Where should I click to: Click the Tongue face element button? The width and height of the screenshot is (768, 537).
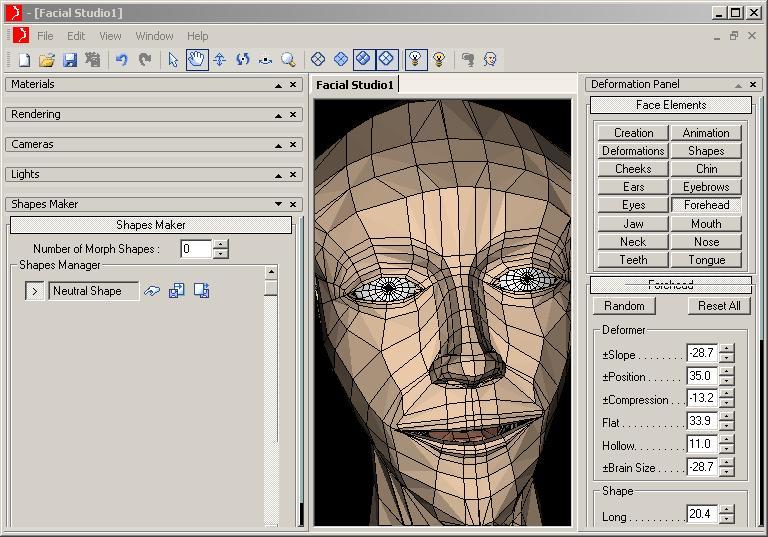pos(706,260)
